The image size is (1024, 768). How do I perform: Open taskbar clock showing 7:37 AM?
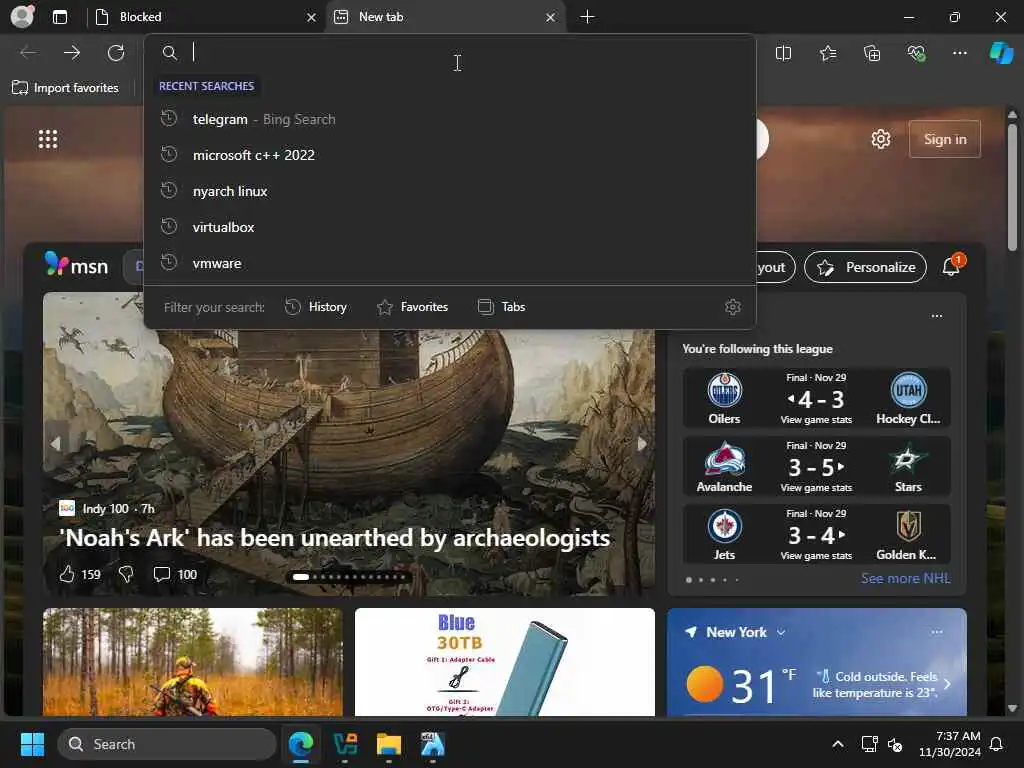point(950,744)
